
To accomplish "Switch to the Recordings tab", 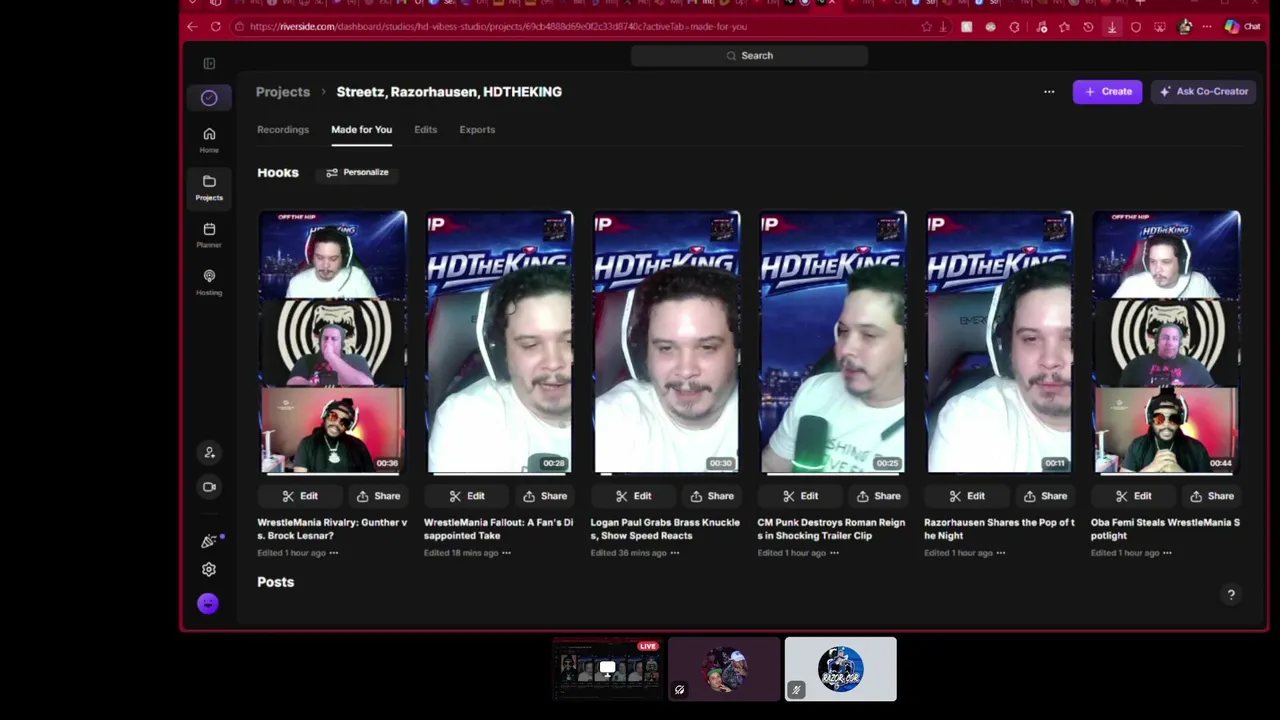I will (x=283, y=130).
